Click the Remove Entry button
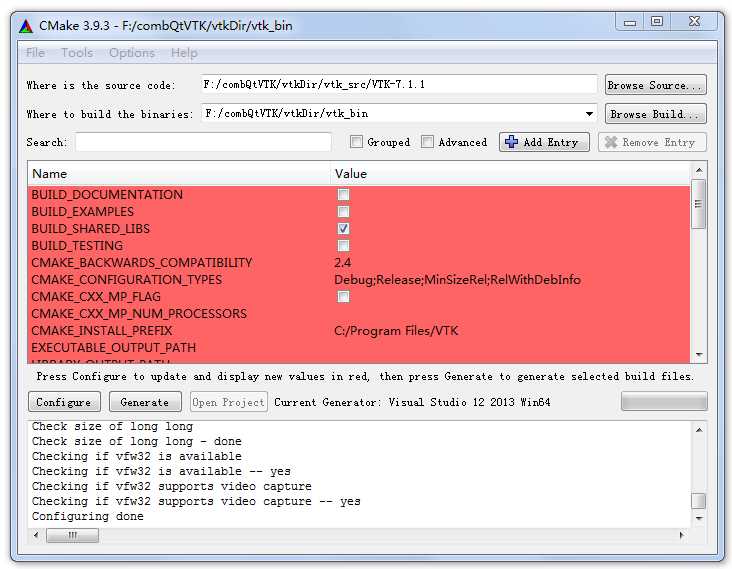The height and width of the screenshot is (569, 732). point(652,142)
